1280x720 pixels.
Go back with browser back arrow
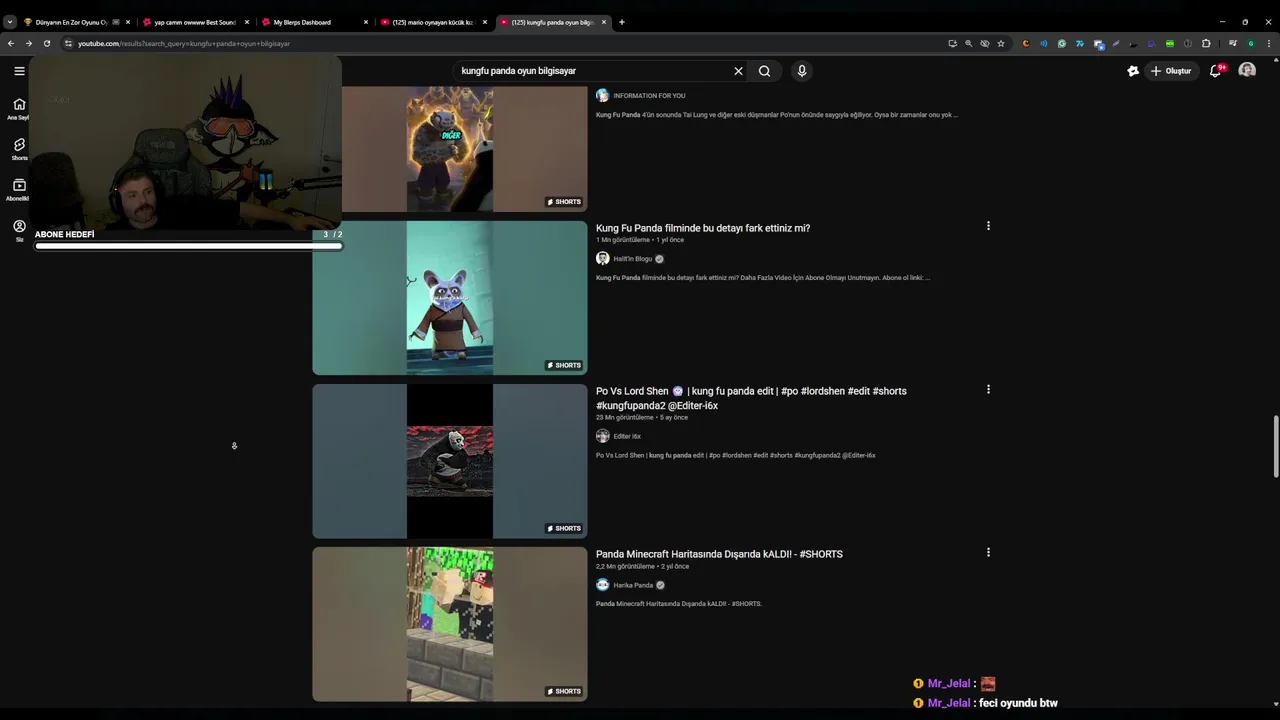10,43
